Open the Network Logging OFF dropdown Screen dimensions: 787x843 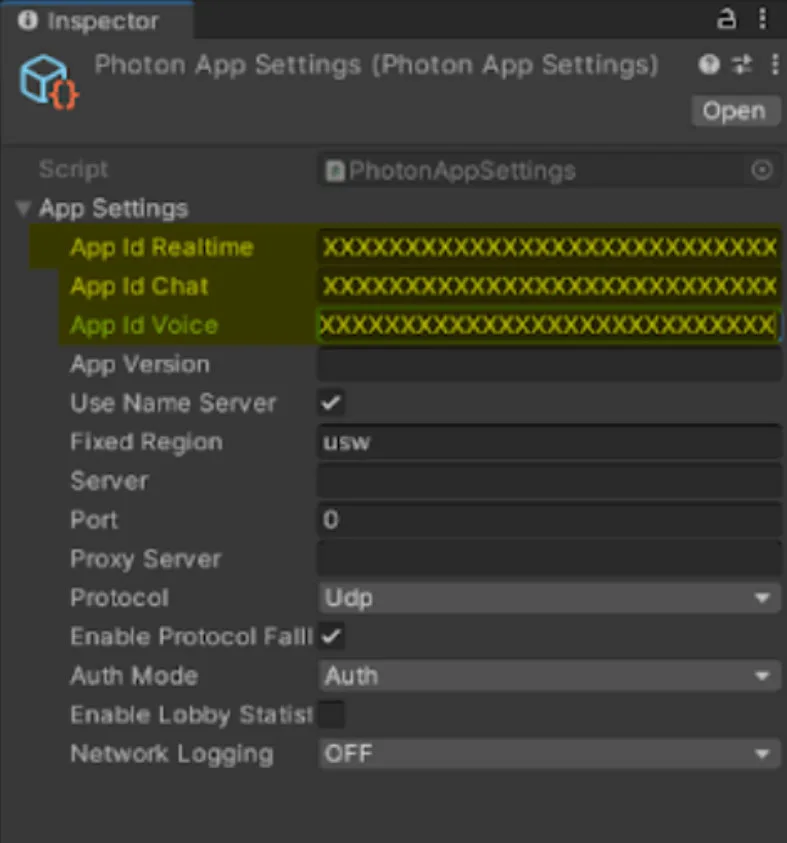pyautogui.click(x=549, y=754)
